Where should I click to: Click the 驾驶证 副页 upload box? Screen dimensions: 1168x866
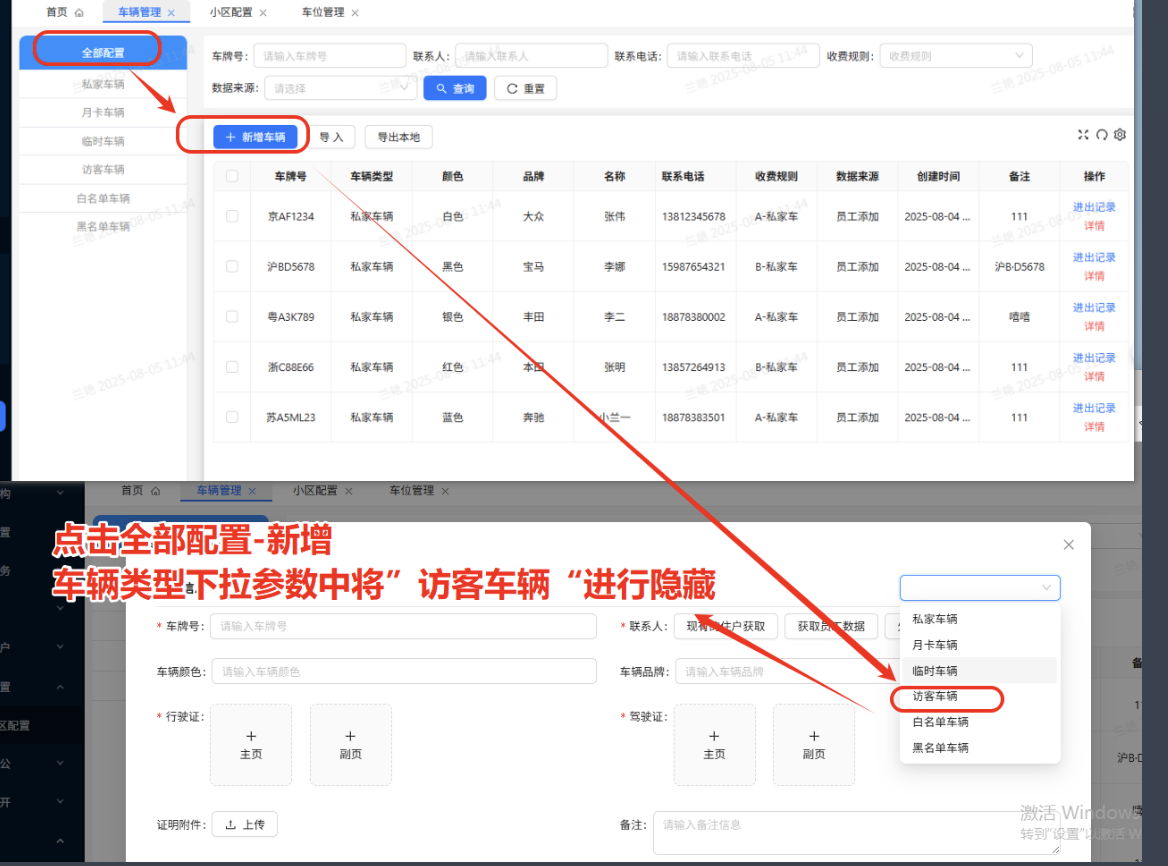[x=813, y=744]
